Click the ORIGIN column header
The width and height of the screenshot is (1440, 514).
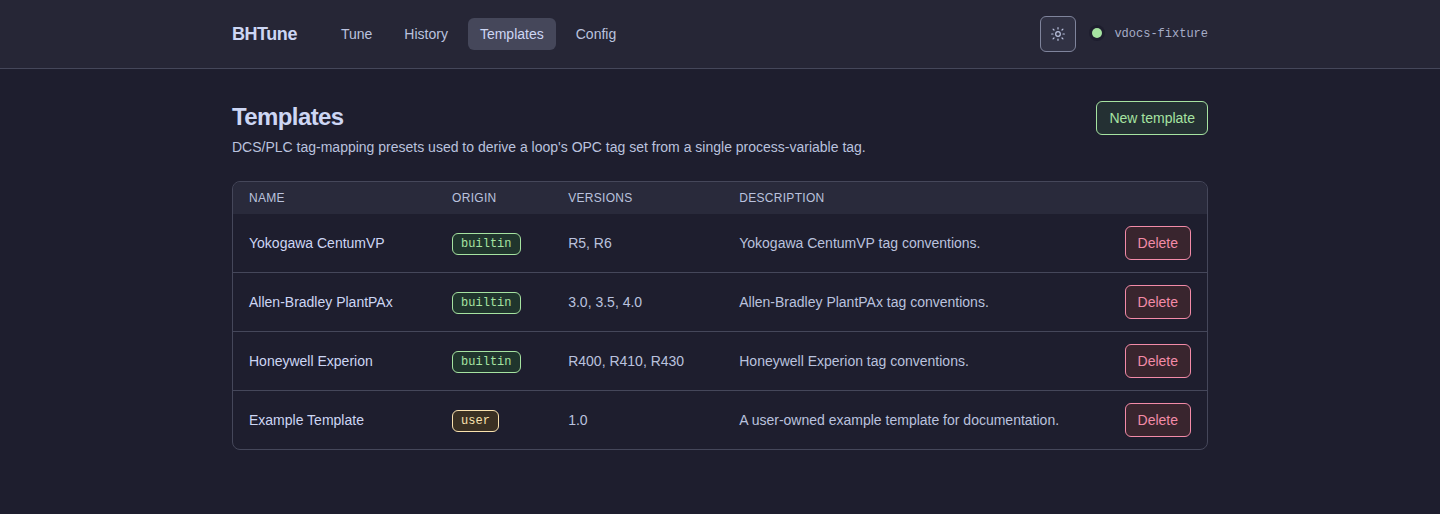click(x=474, y=198)
